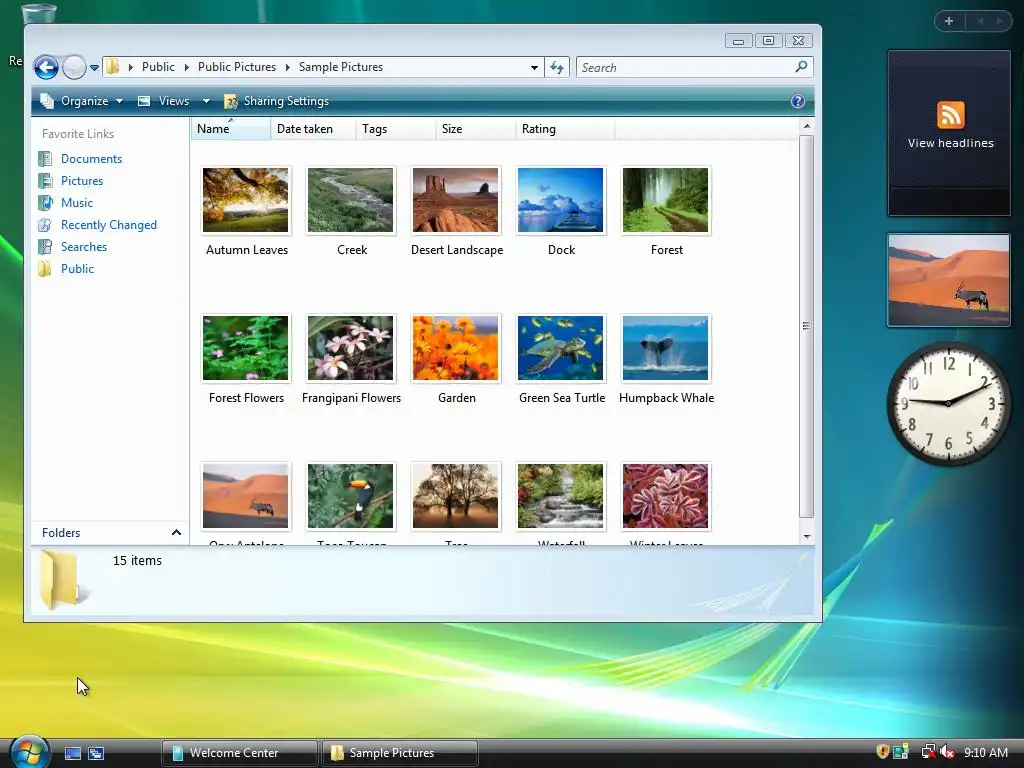
Task: Click the scrollbar up arrow
Action: [807, 126]
